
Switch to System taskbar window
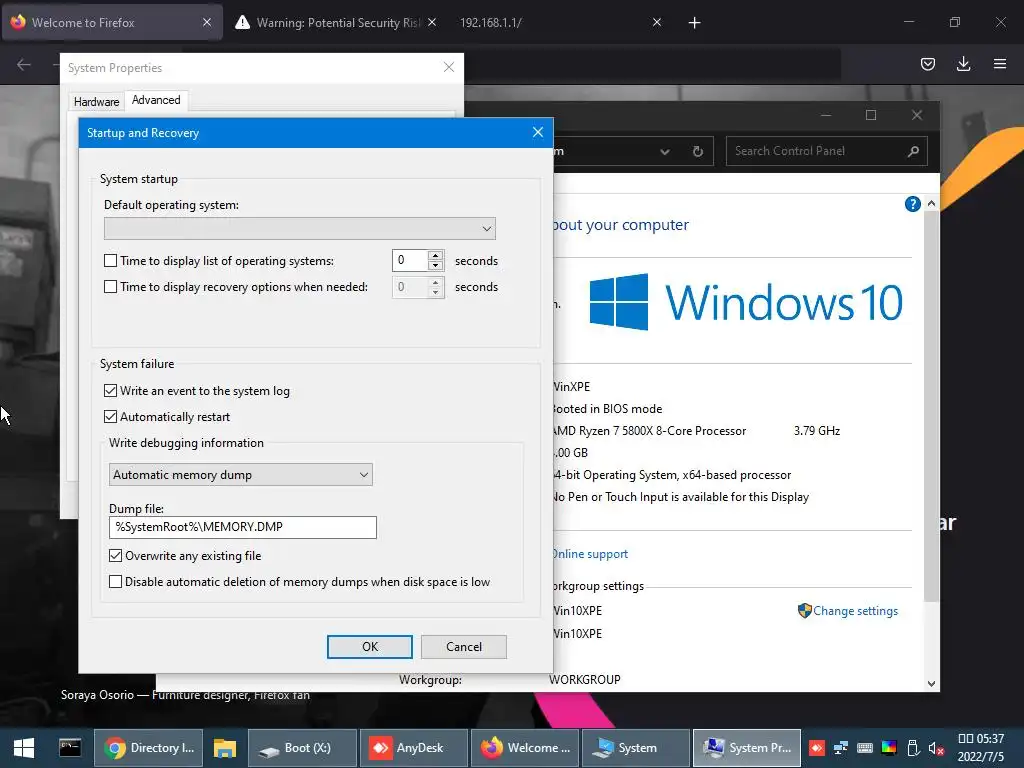click(636, 748)
